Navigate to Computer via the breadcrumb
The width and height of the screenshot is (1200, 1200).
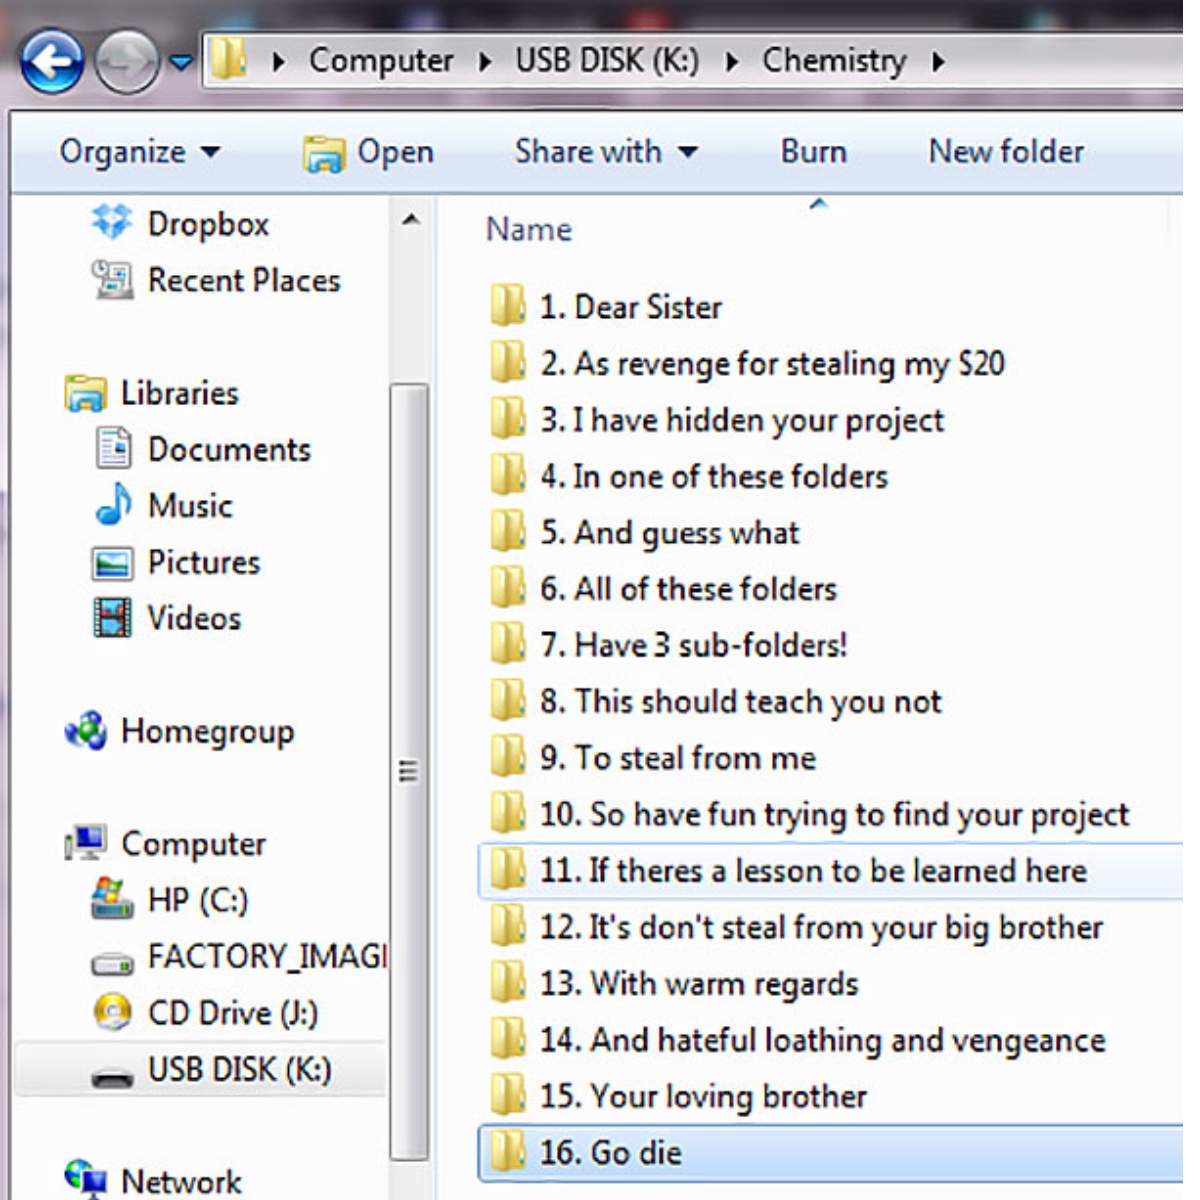click(x=381, y=61)
